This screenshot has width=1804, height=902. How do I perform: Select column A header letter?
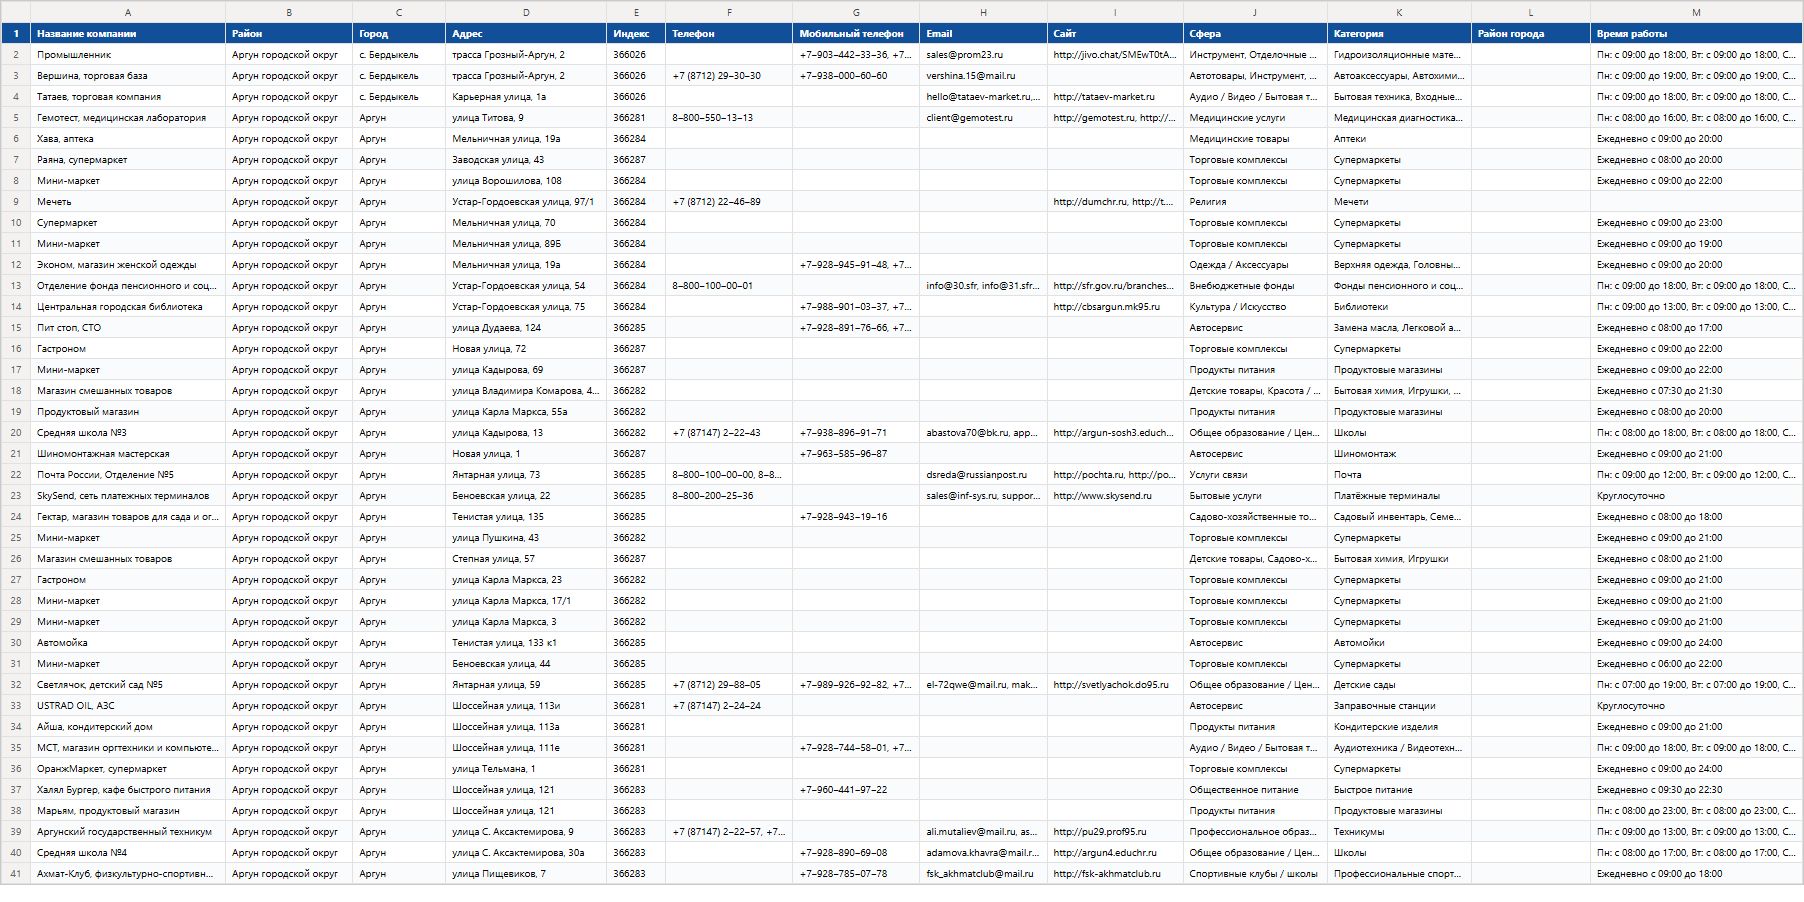tap(128, 12)
